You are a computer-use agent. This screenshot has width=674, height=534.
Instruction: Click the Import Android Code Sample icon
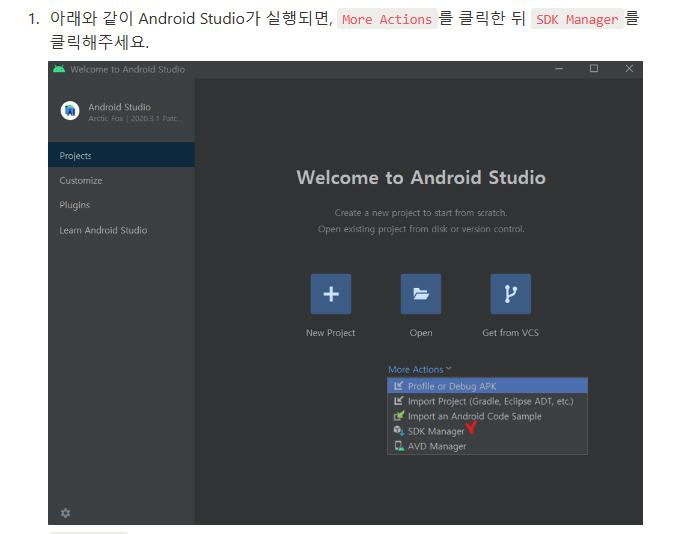399,416
